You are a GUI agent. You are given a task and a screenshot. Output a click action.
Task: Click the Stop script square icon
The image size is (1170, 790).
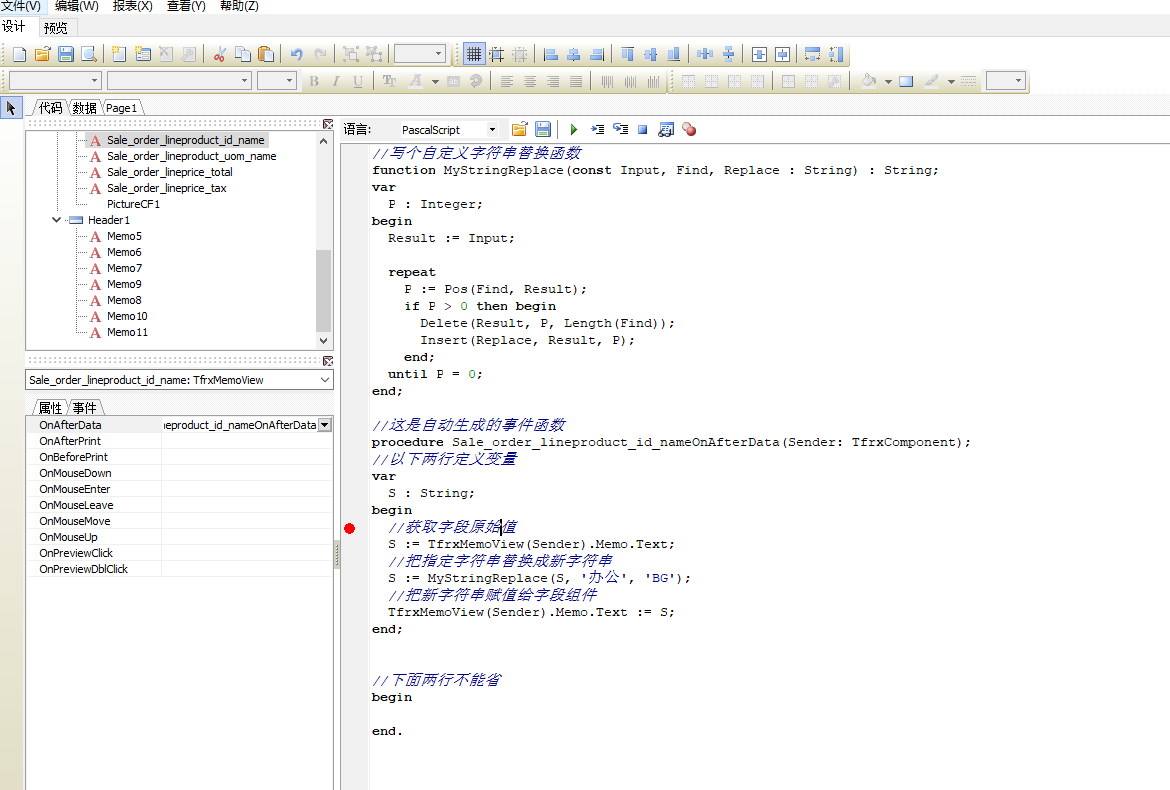tap(643, 130)
